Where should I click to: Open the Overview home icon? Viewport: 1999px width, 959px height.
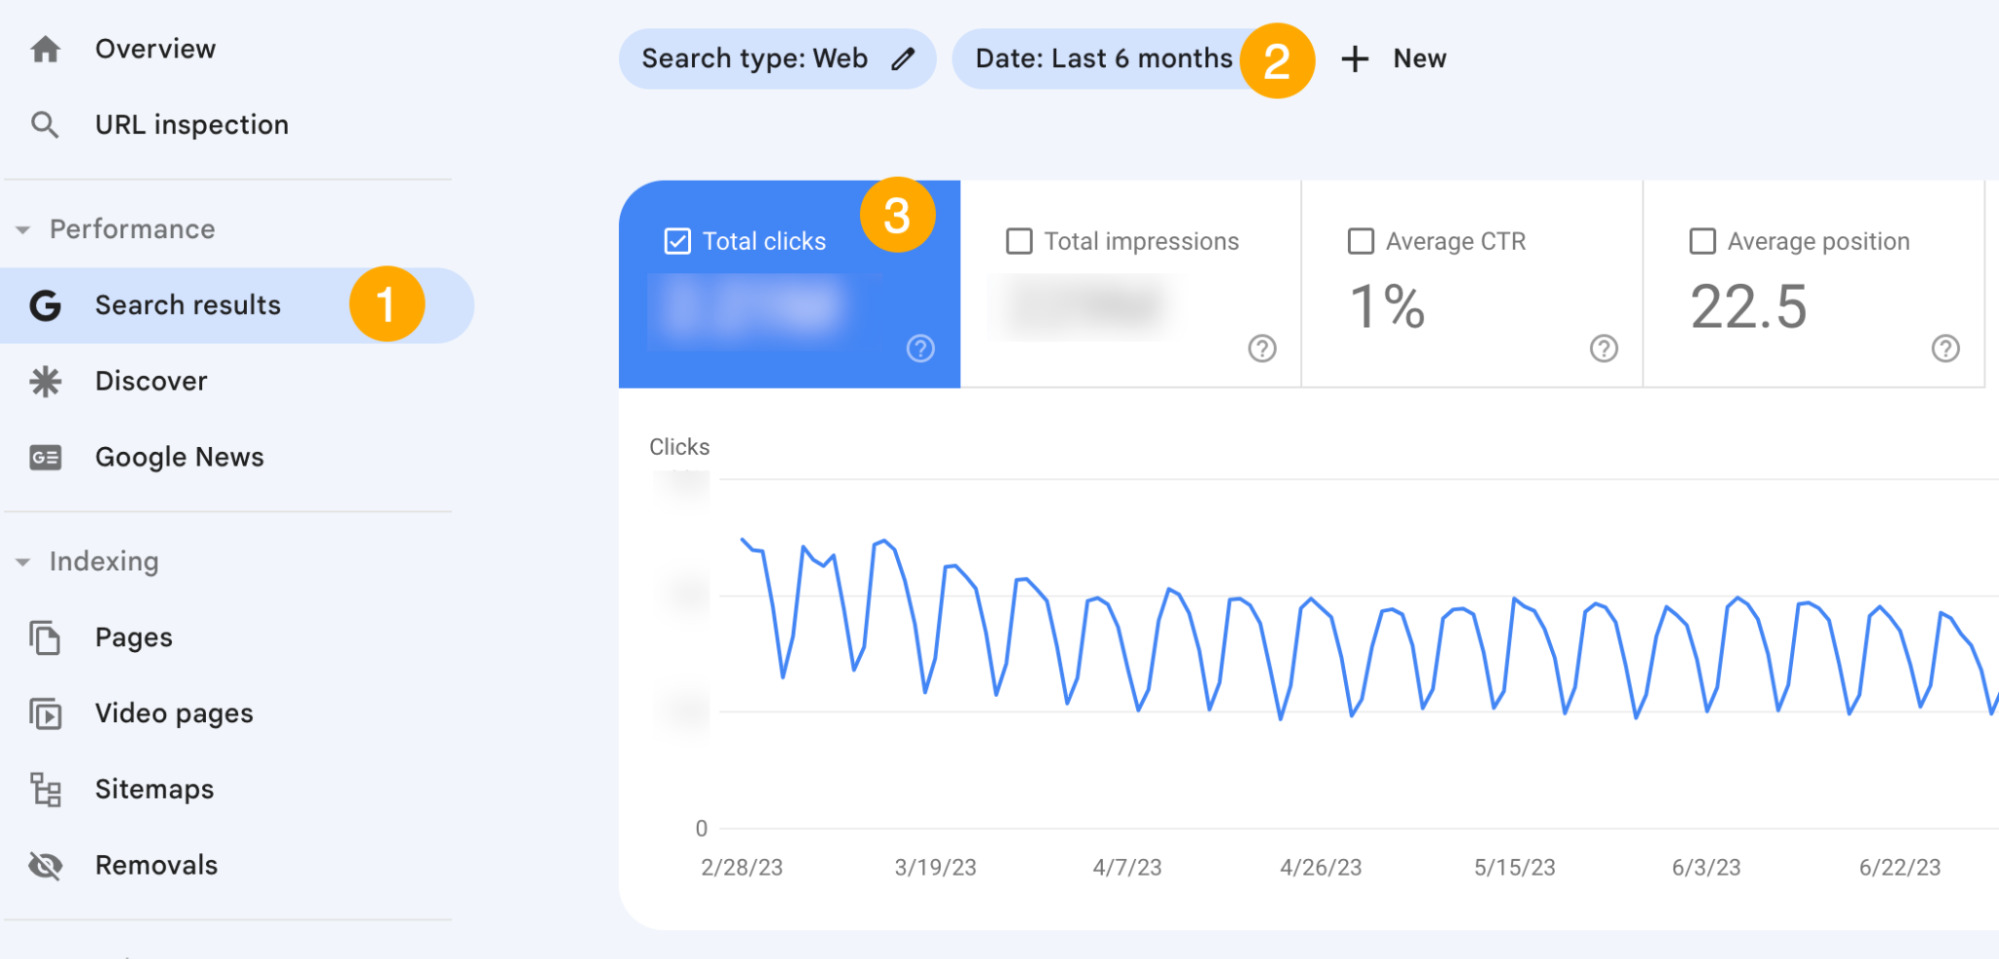pyautogui.click(x=44, y=48)
